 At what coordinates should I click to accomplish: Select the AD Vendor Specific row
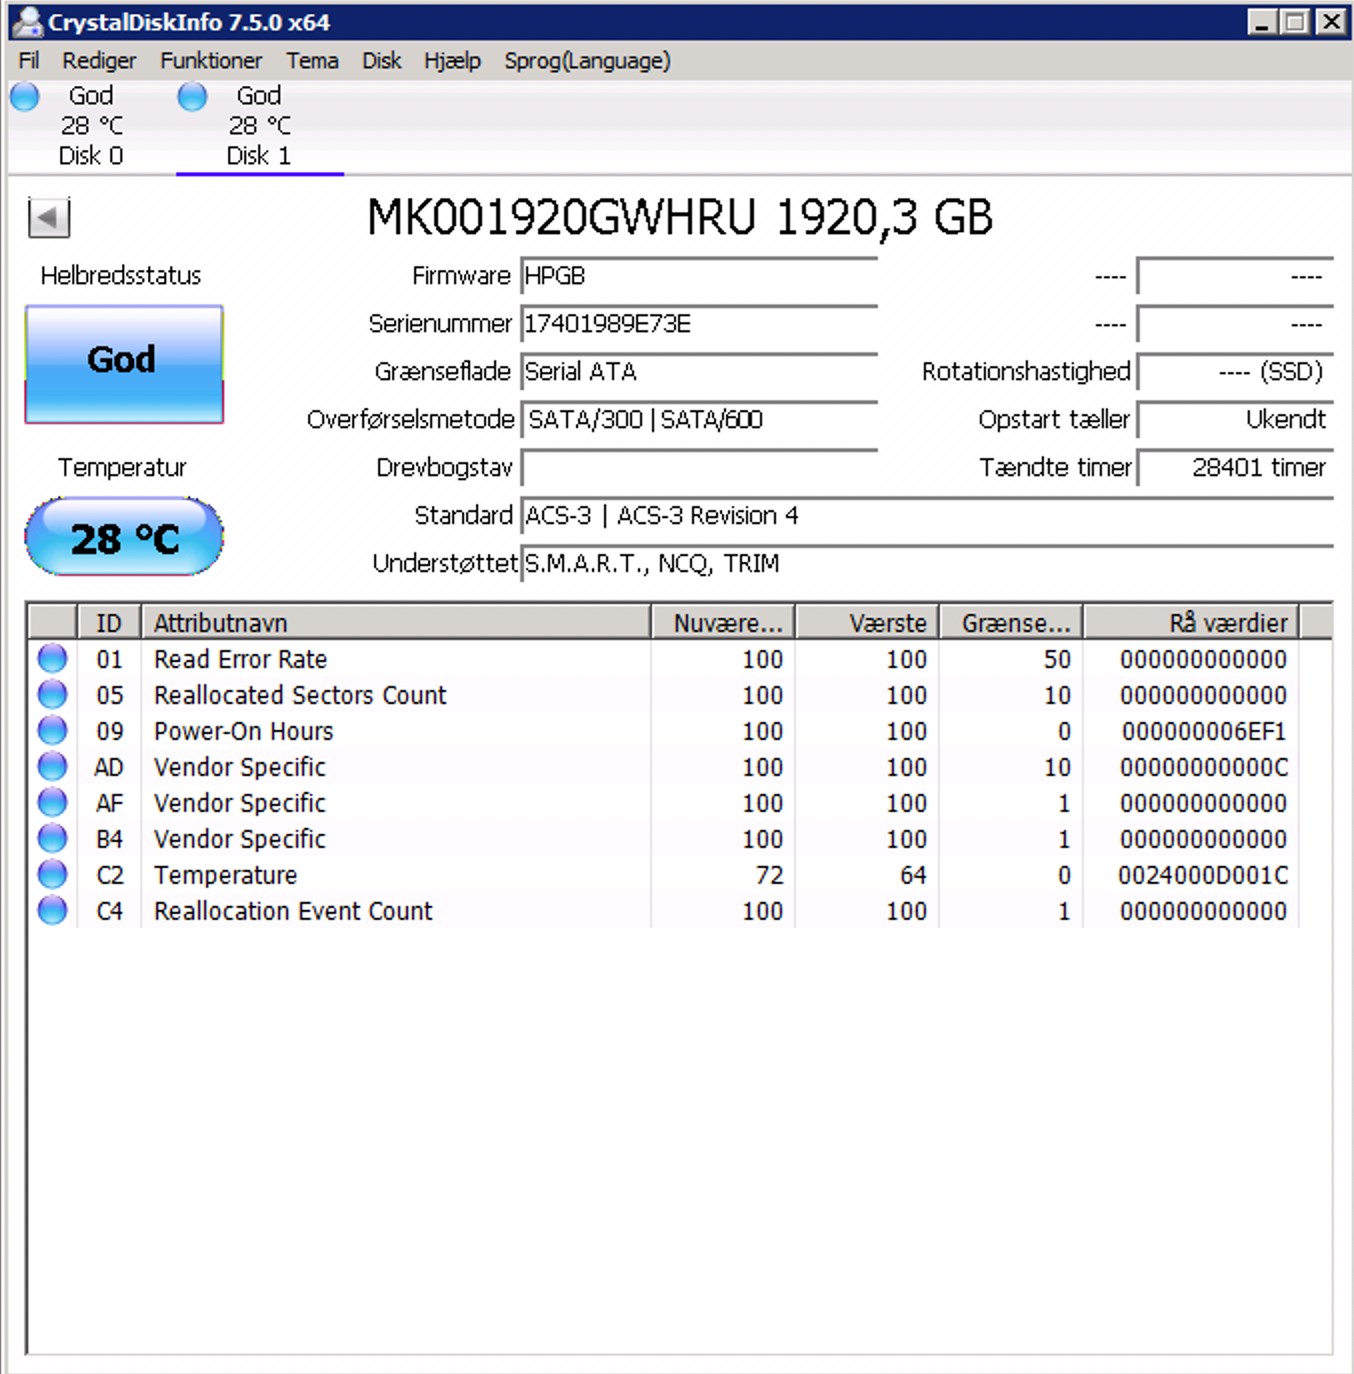click(664, 767)
